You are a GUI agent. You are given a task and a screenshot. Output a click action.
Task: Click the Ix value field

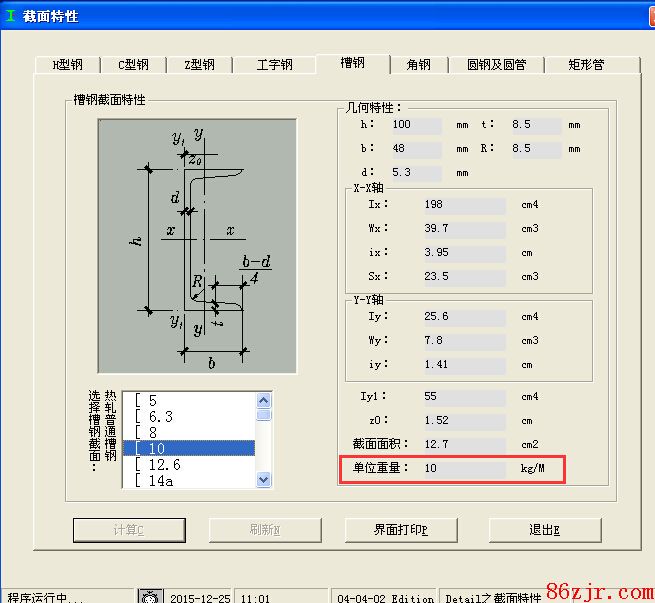[463, 205]
